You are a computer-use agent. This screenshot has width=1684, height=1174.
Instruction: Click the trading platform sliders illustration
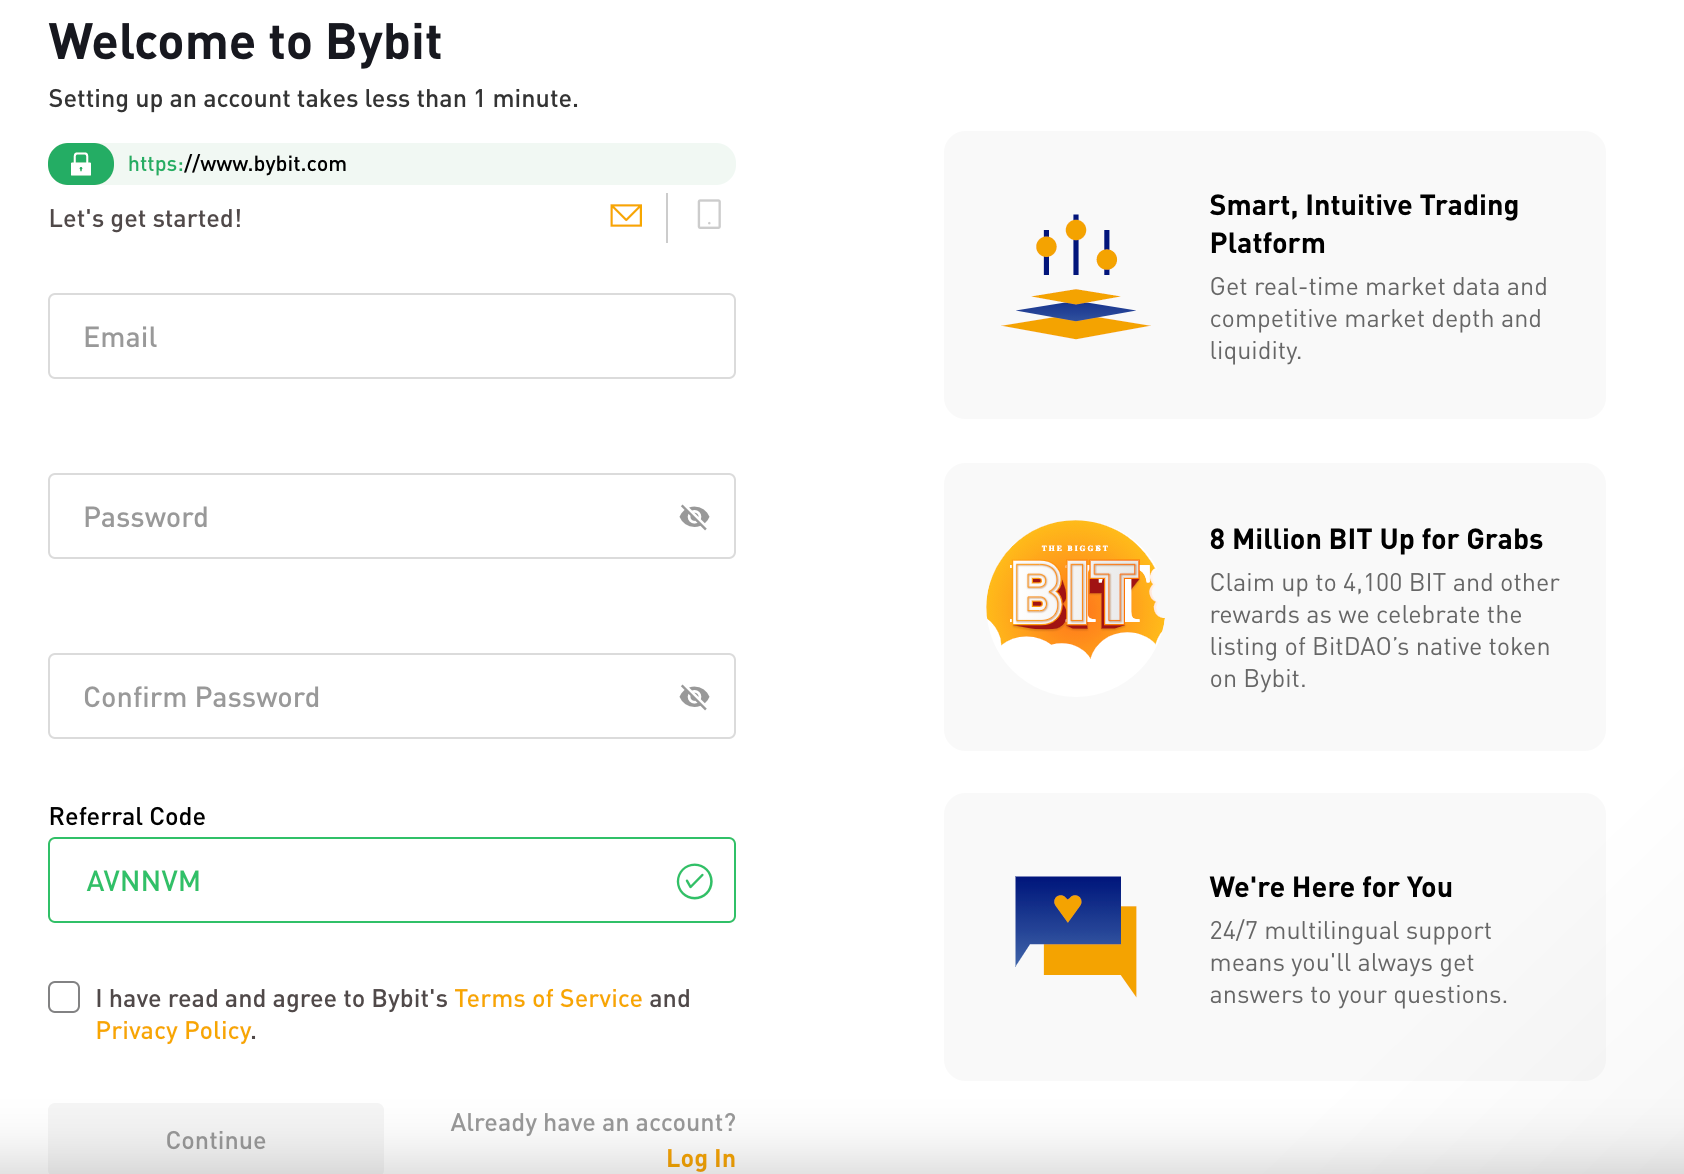click(x=1076, y=276)
